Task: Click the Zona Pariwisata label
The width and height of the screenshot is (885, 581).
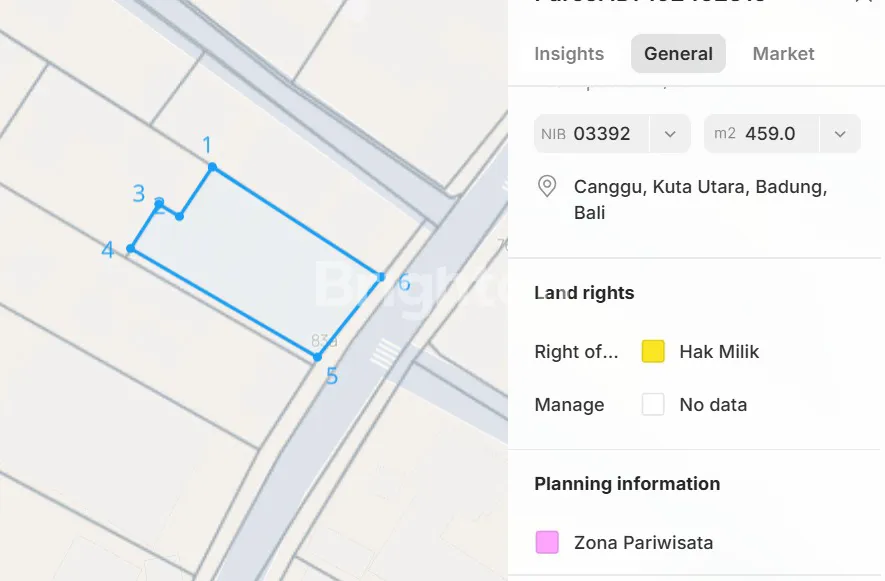Action: click(x=643, y=543)
